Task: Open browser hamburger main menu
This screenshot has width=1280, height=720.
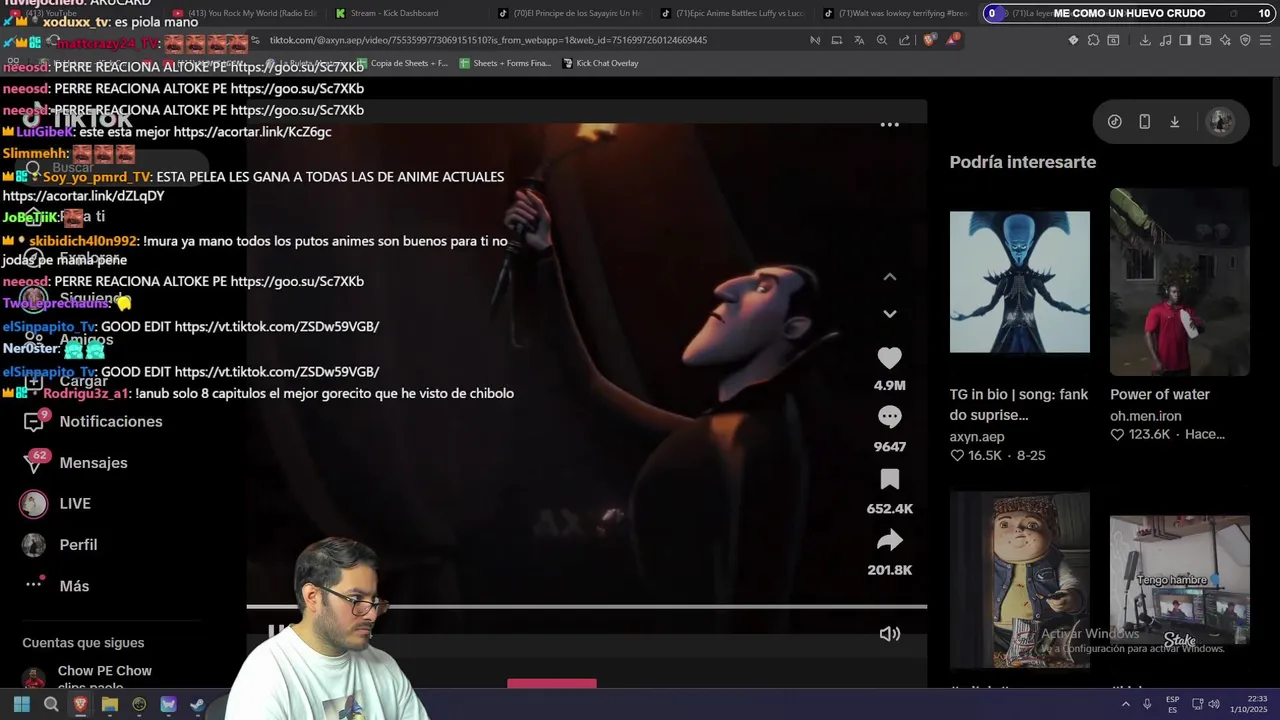Action: click(1266, 40)
